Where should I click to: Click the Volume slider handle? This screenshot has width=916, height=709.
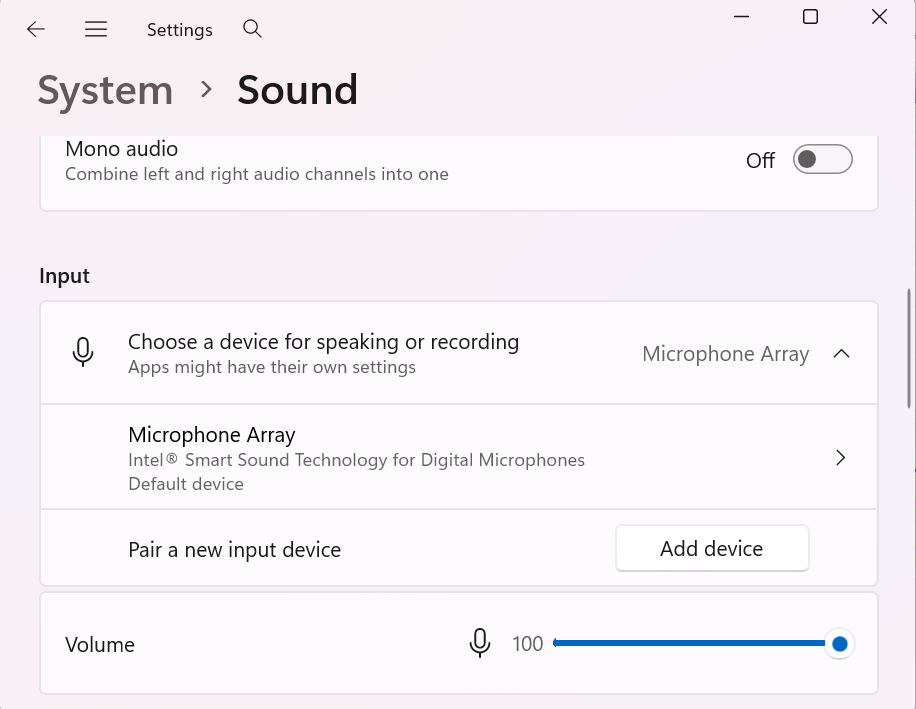click(x=840, y=643)
